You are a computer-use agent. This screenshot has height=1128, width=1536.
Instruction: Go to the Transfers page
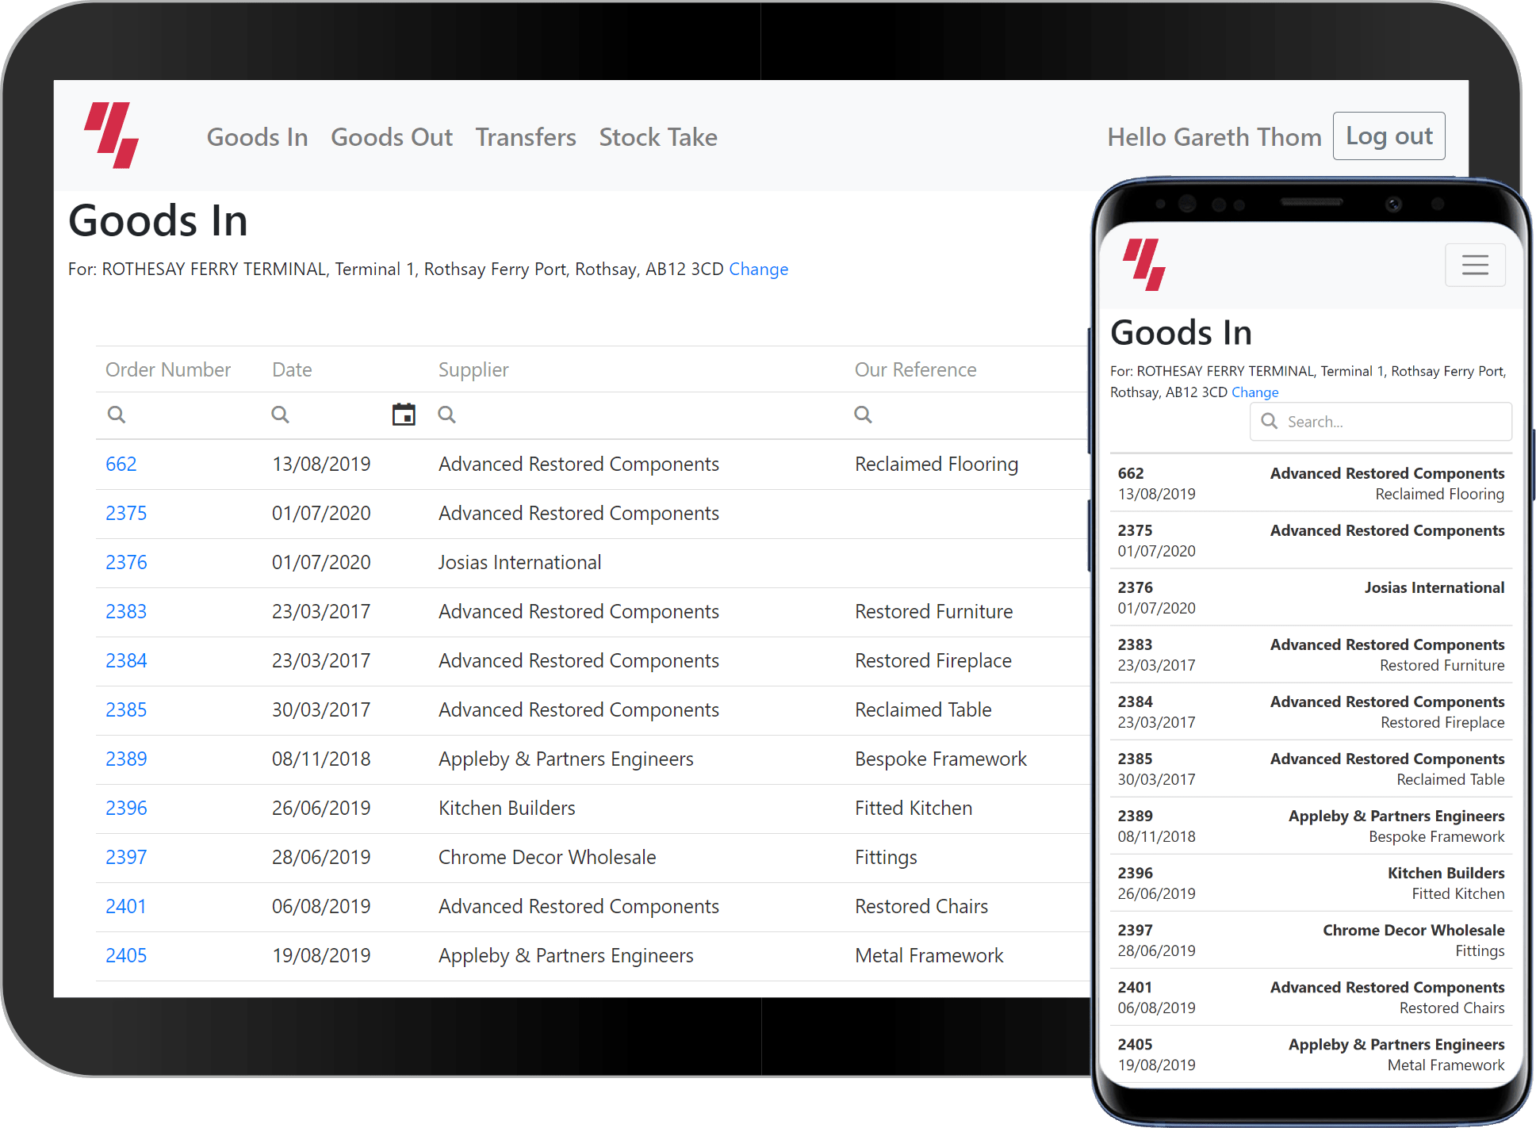tap(525, 137)
